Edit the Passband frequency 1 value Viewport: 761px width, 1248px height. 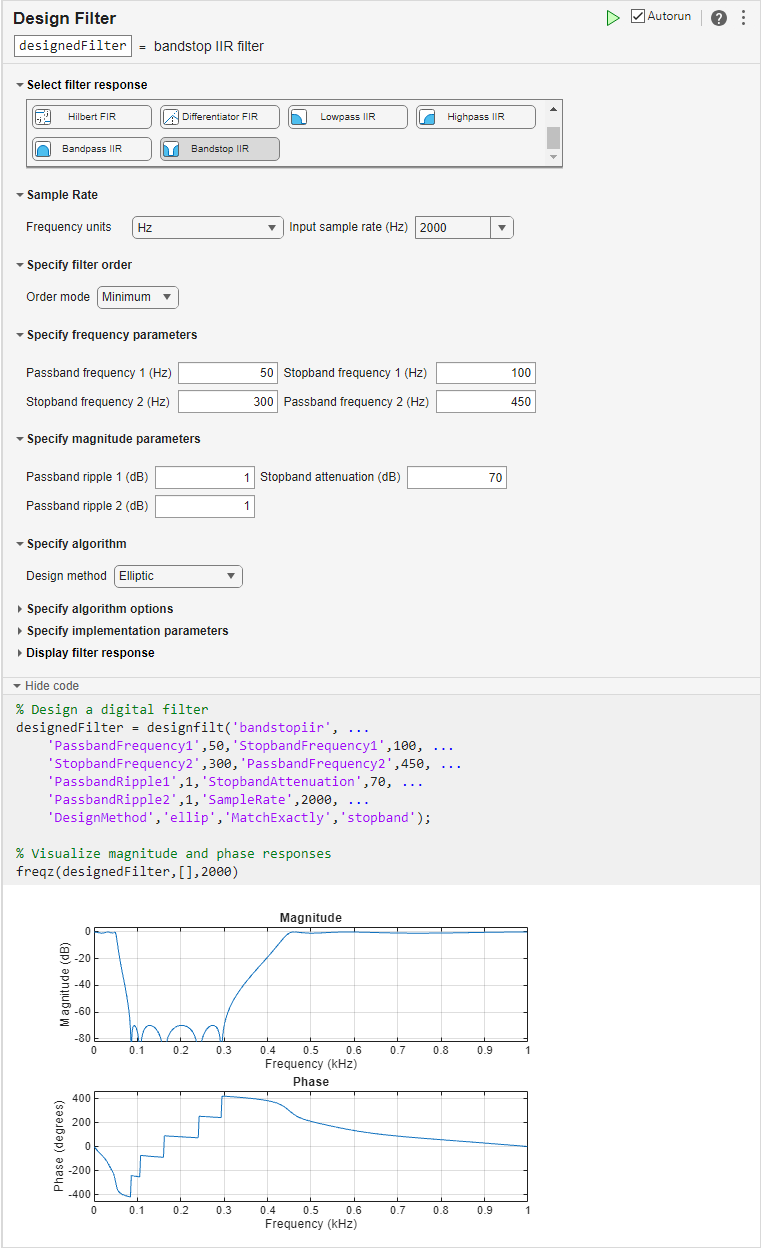coord(227,372)
